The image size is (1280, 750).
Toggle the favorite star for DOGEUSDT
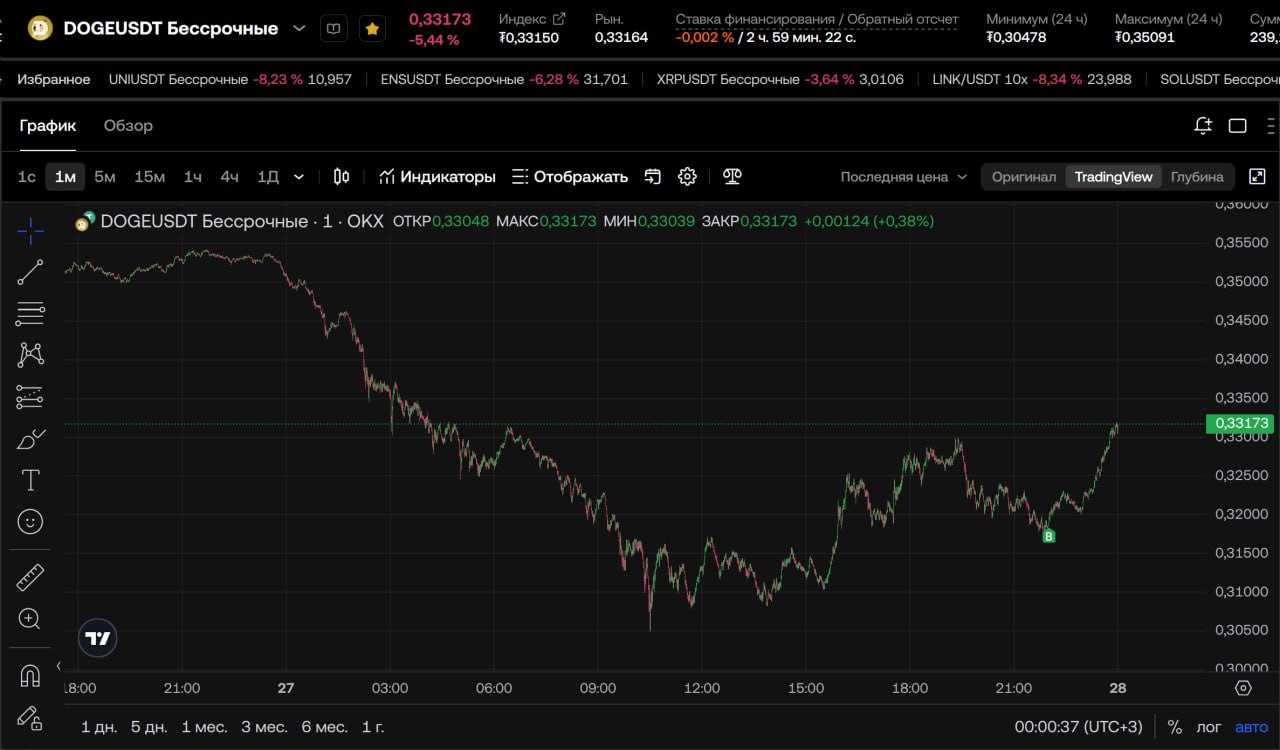tap(373, 29)
